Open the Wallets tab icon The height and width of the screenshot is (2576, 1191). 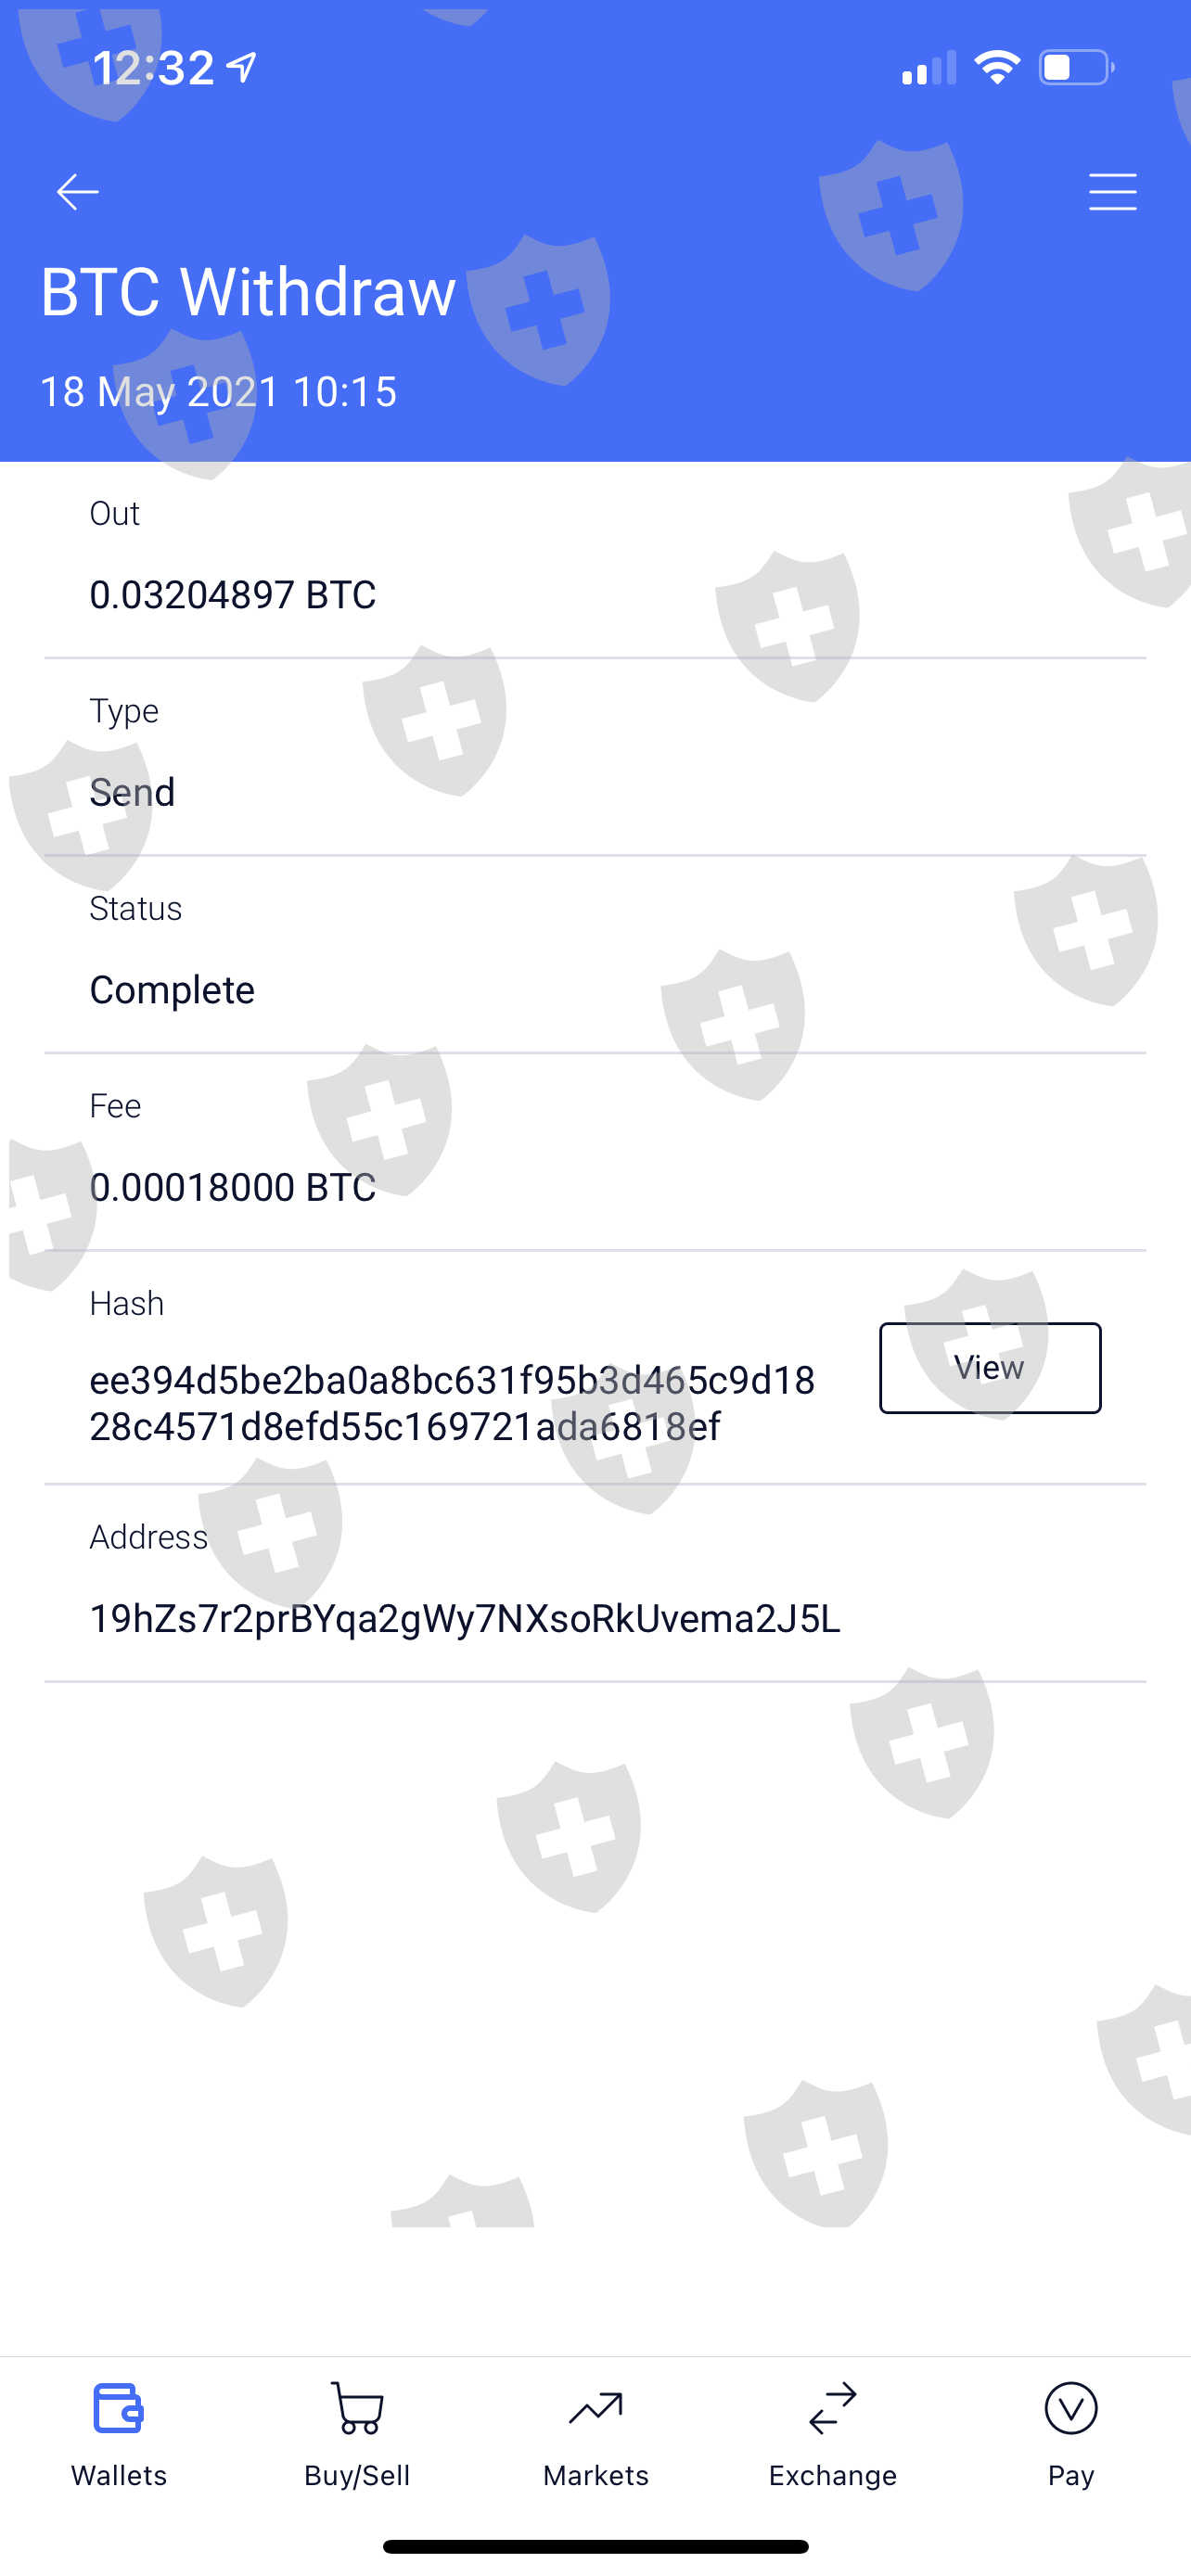point(119,2408)
